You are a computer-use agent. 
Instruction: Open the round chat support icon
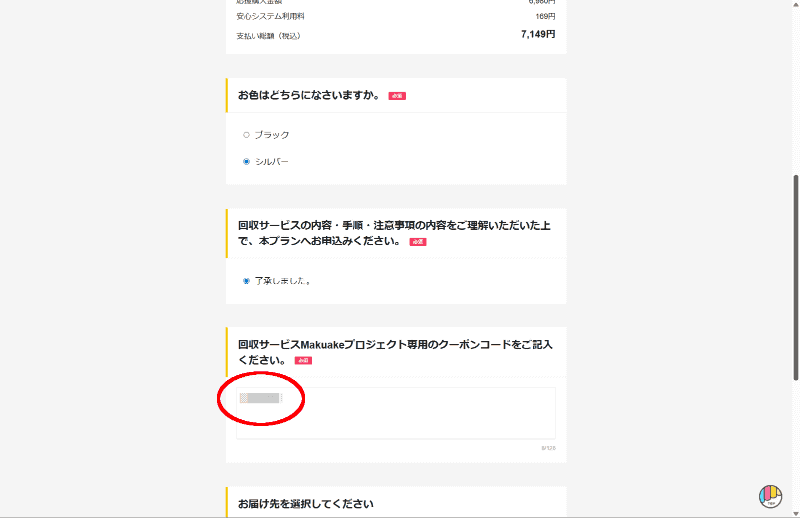click(770, 496)
